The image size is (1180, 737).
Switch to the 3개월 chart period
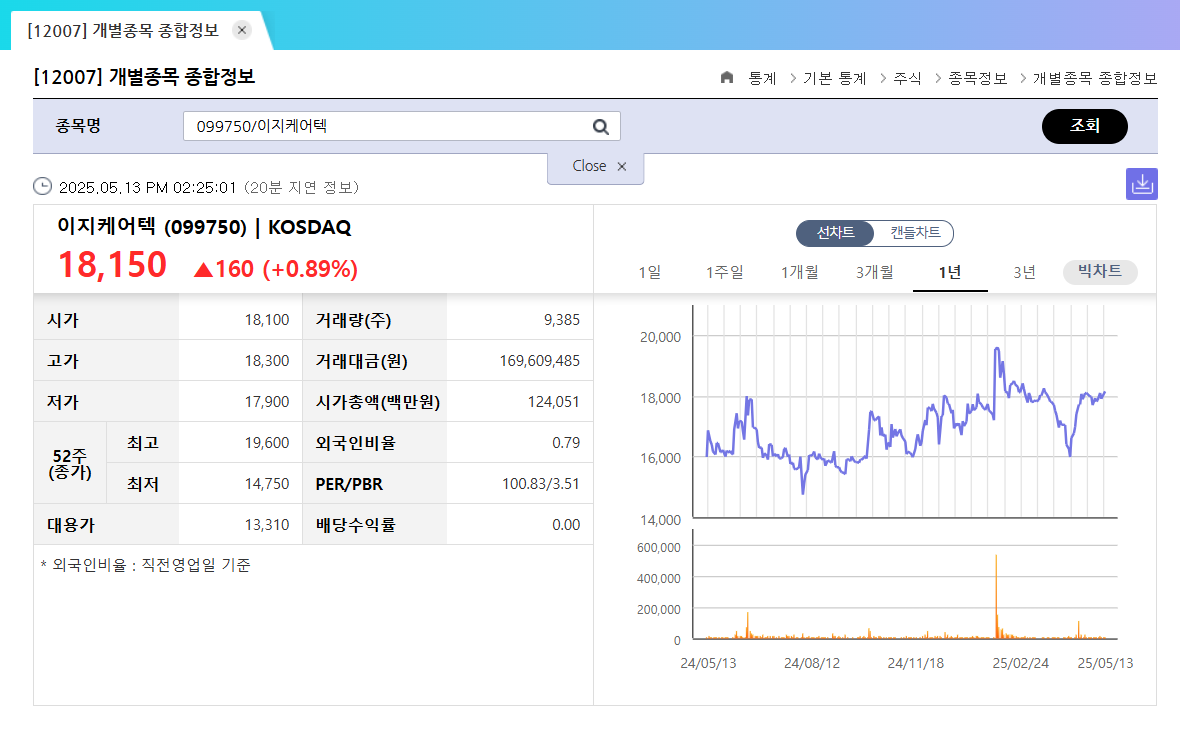[x=873, y=271]
